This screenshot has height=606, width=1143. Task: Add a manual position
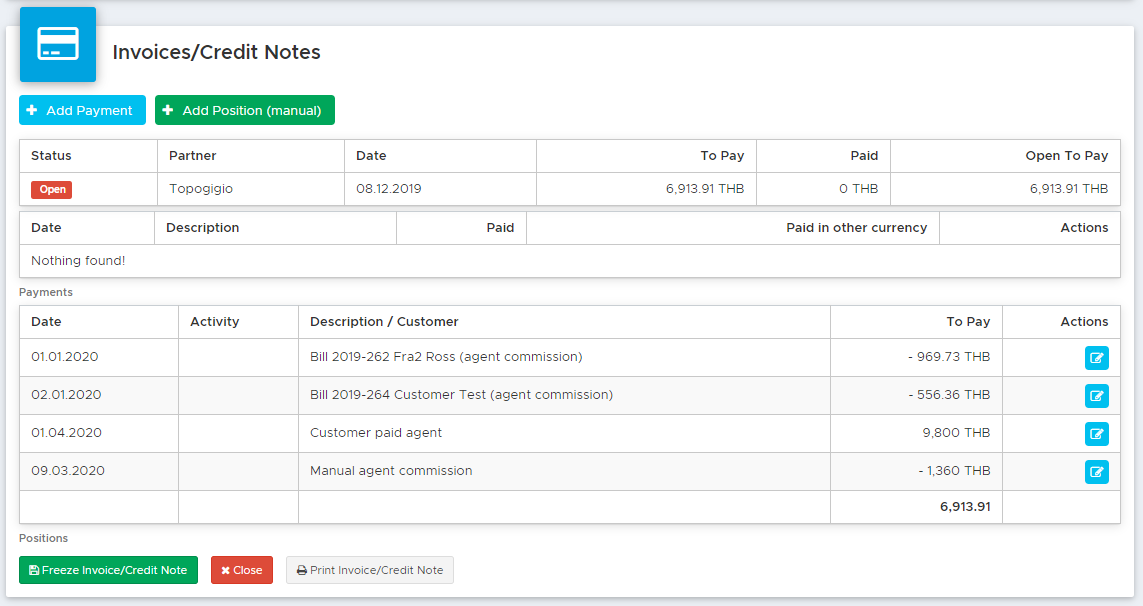(245, 110)
